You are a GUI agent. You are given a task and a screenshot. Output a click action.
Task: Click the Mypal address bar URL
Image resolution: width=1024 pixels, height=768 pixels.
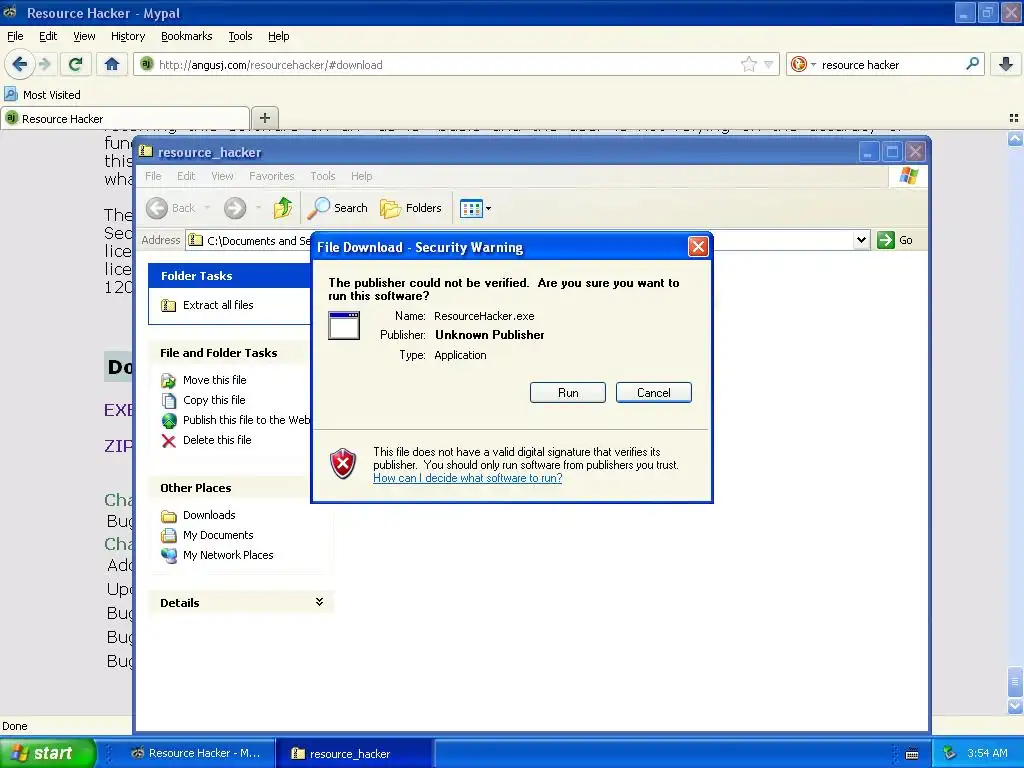pos(270,65)
